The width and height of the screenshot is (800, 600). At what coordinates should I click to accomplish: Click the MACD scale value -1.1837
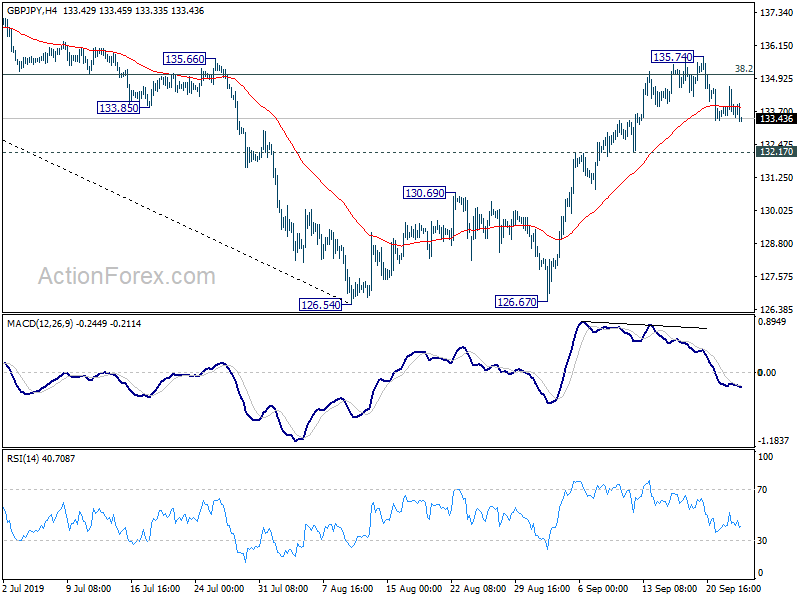(x=773, y=441)
